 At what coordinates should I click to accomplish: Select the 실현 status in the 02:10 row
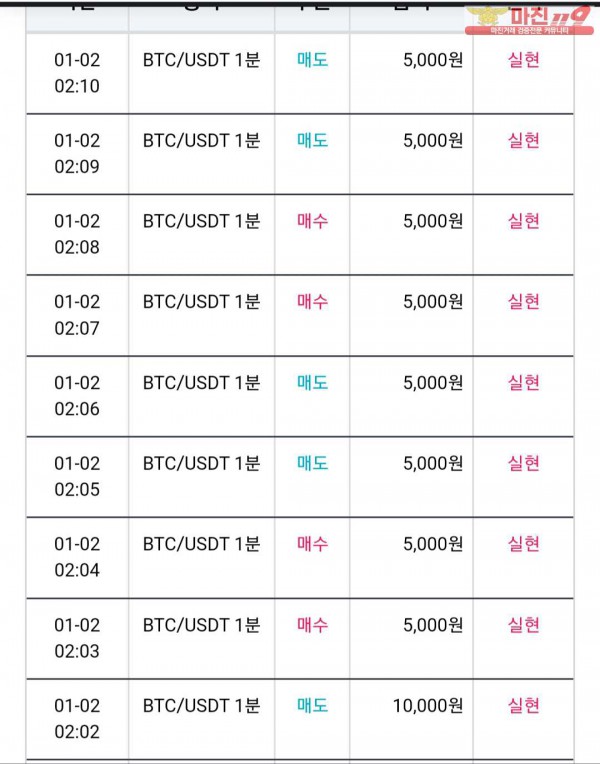523,60
